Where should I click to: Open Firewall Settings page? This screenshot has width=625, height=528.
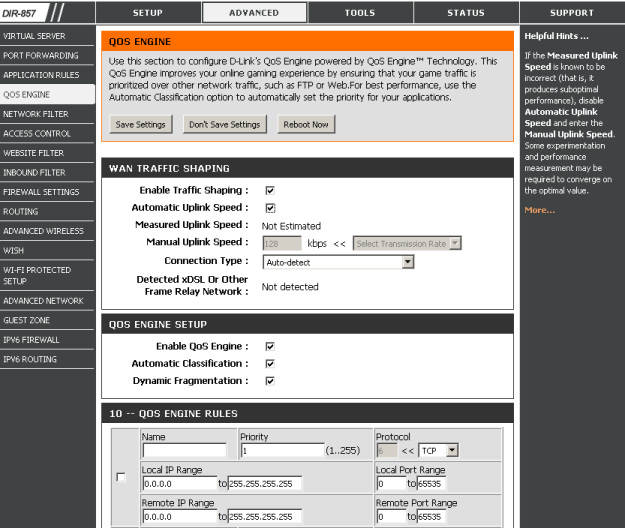point(47,192)
